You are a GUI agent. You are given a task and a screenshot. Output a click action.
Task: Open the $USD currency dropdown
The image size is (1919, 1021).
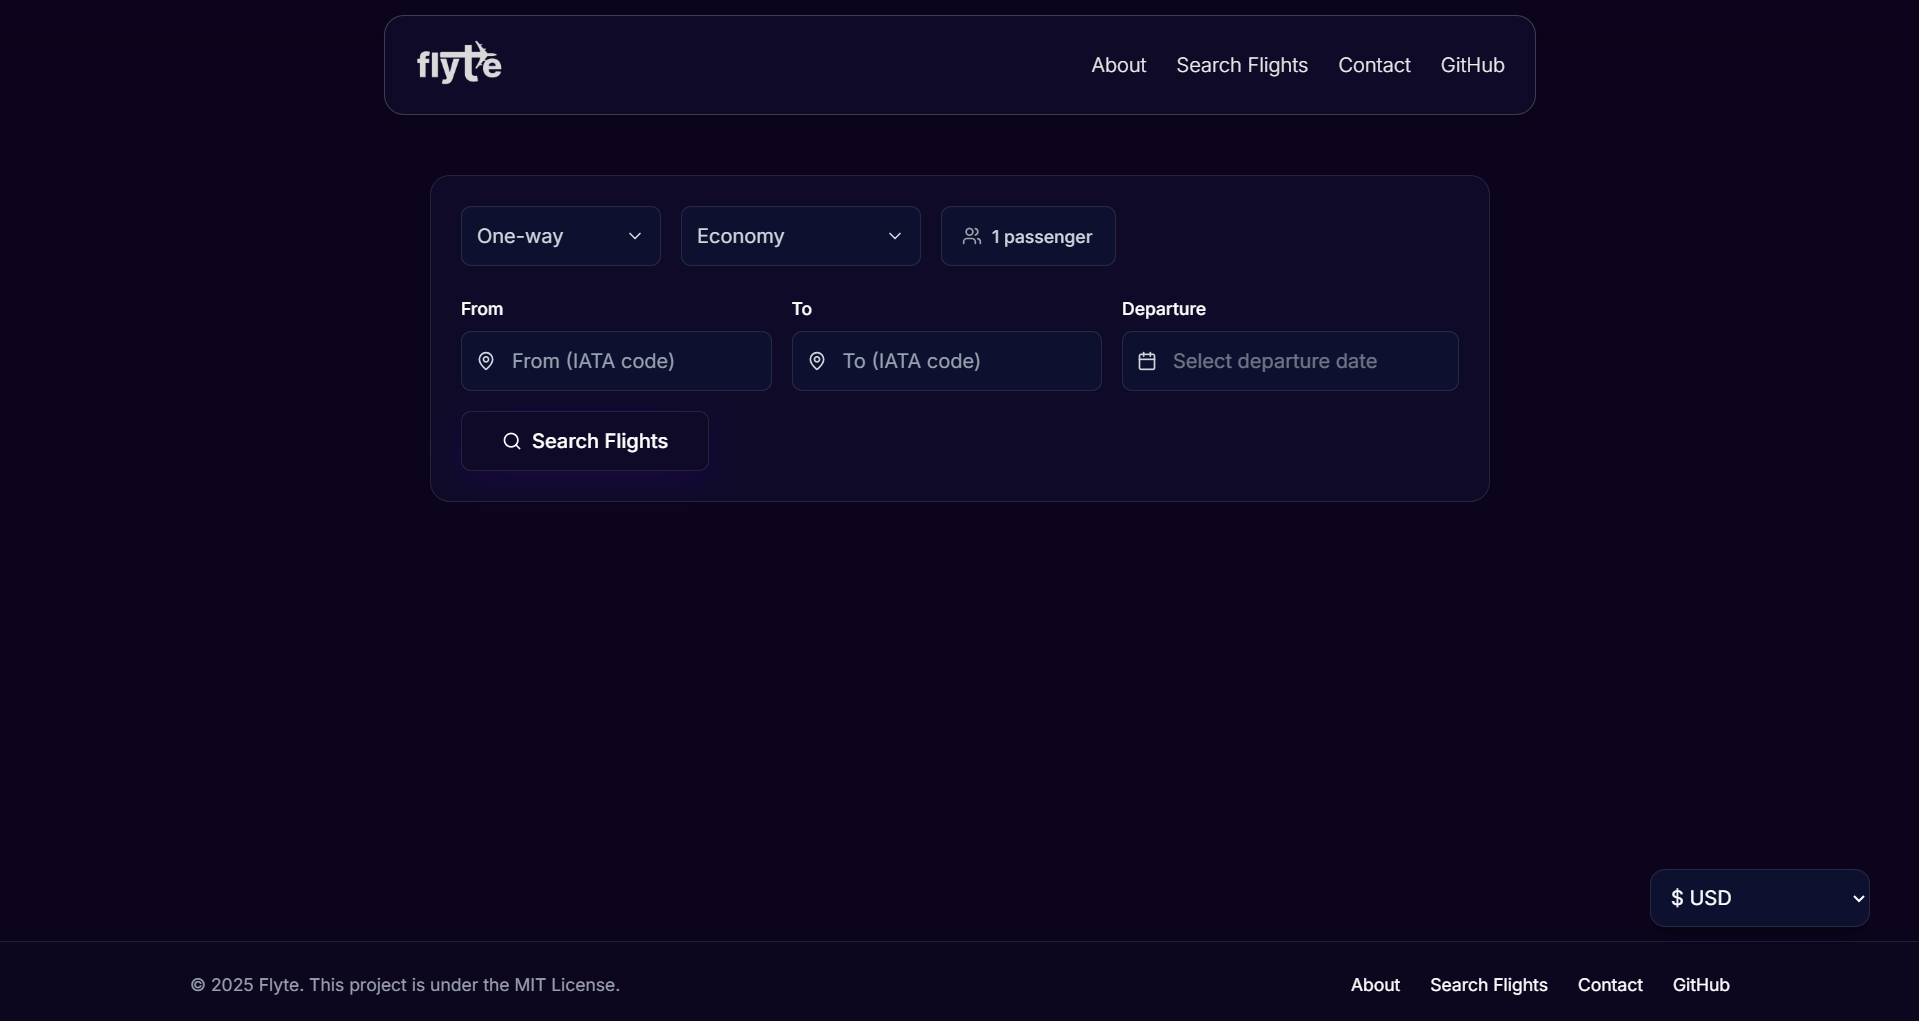(x=1759, y=898)
